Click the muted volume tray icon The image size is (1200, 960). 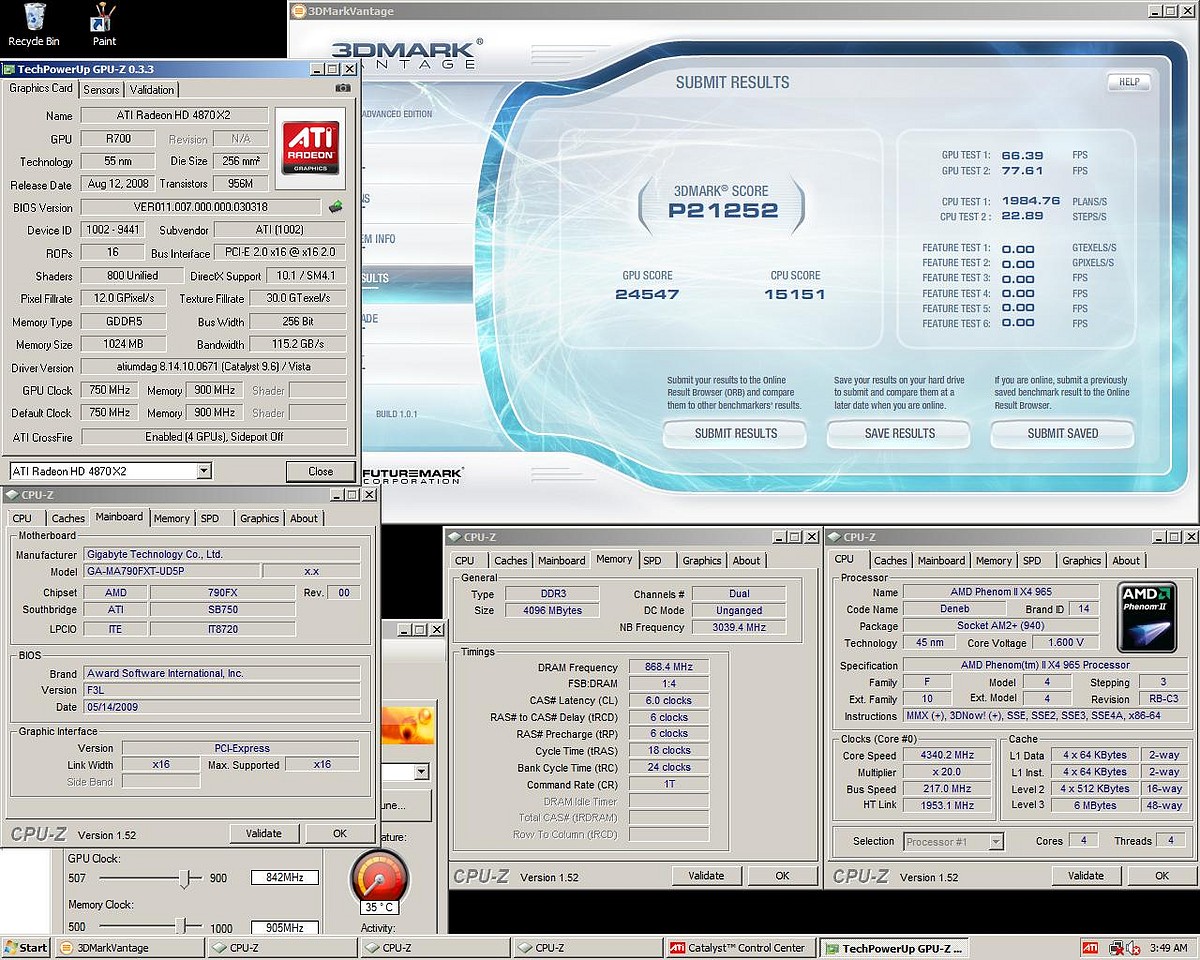1133,947
